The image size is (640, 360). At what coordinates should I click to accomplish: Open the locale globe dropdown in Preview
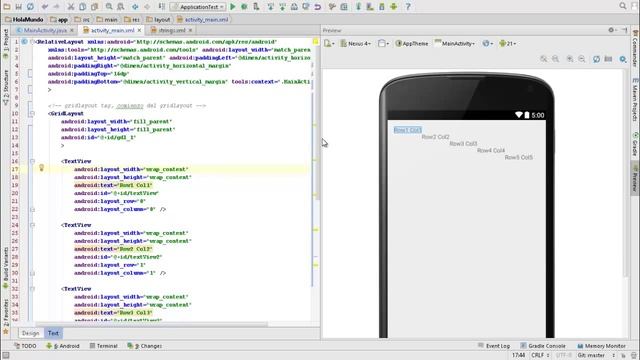tap(487, 43)
